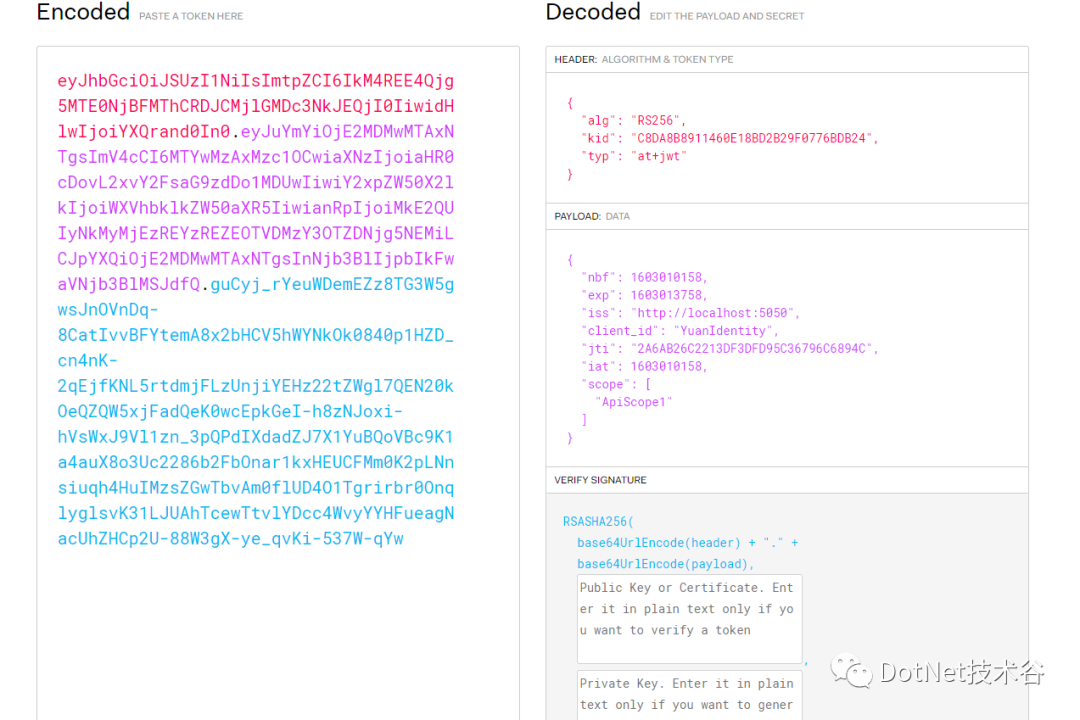Click the base64UrlEncode(header) line
1080x720 pixels.
687,543
